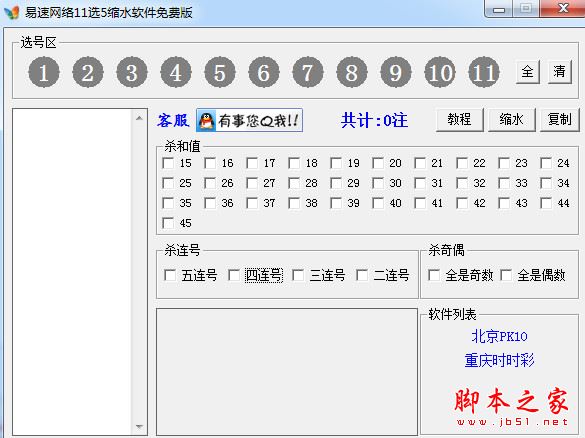This screenshot has height=438, width=585.
Task: Click results list scrollbar down arrow
Action: pos(139,426)
